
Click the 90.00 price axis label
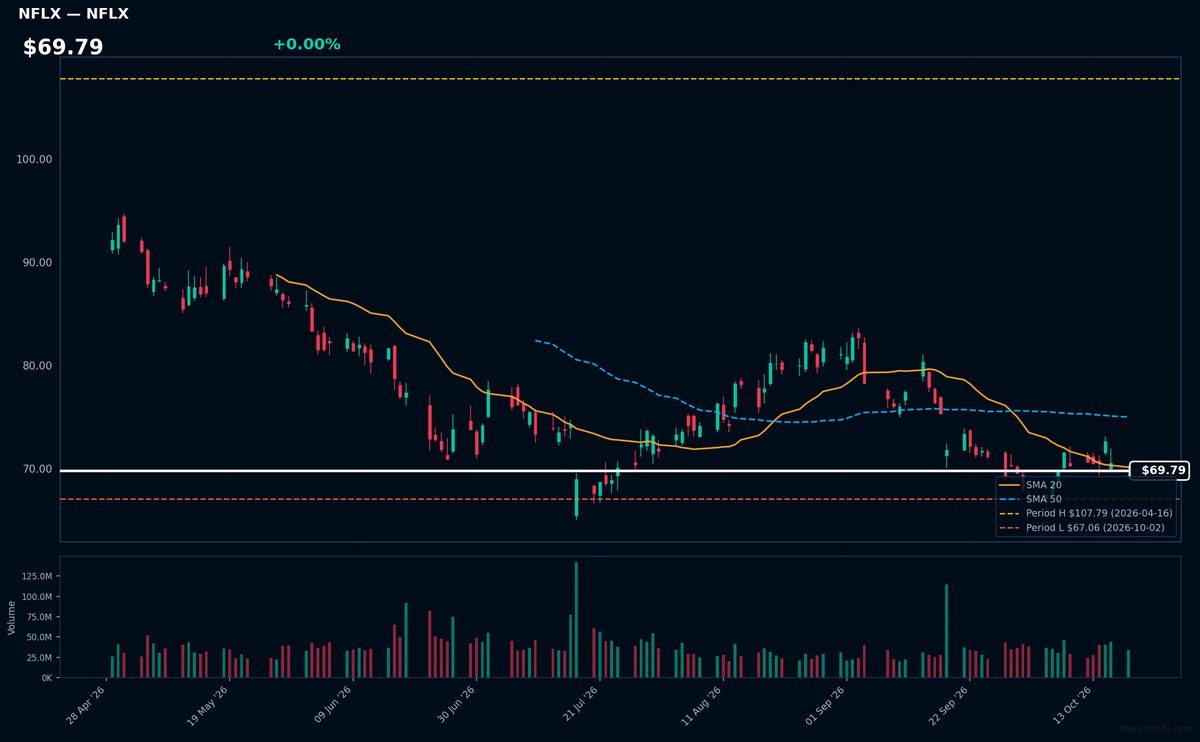pyautogui.click(x=37, y=263)
